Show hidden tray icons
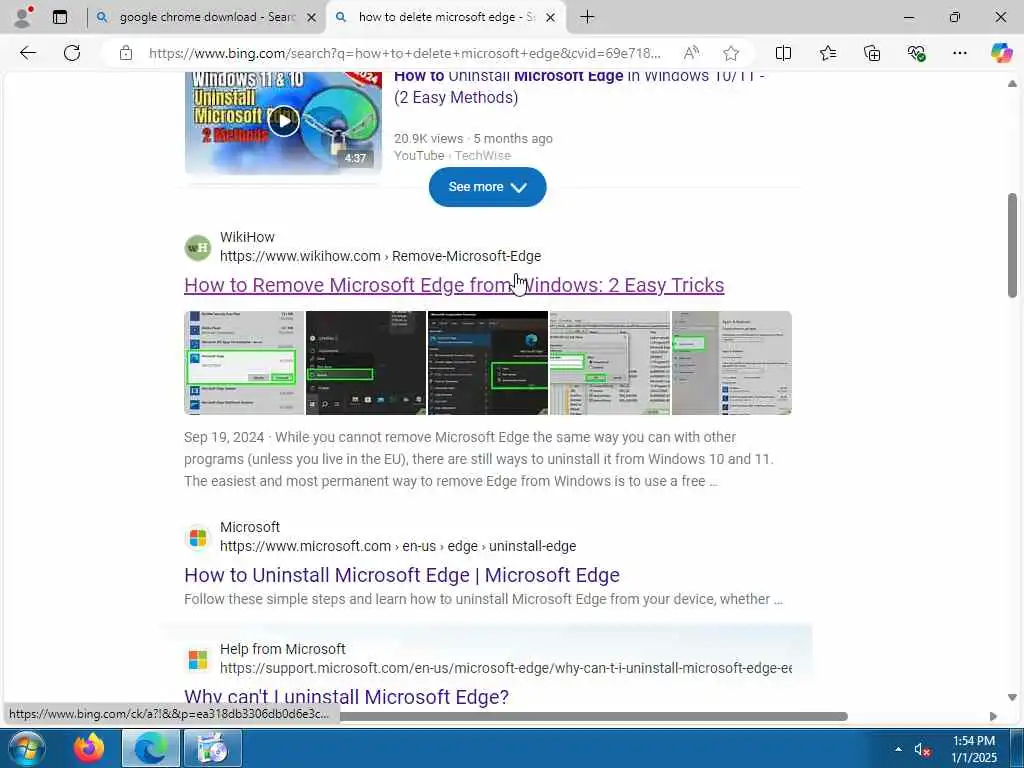 pyautogui.click(x=899, y=749)
